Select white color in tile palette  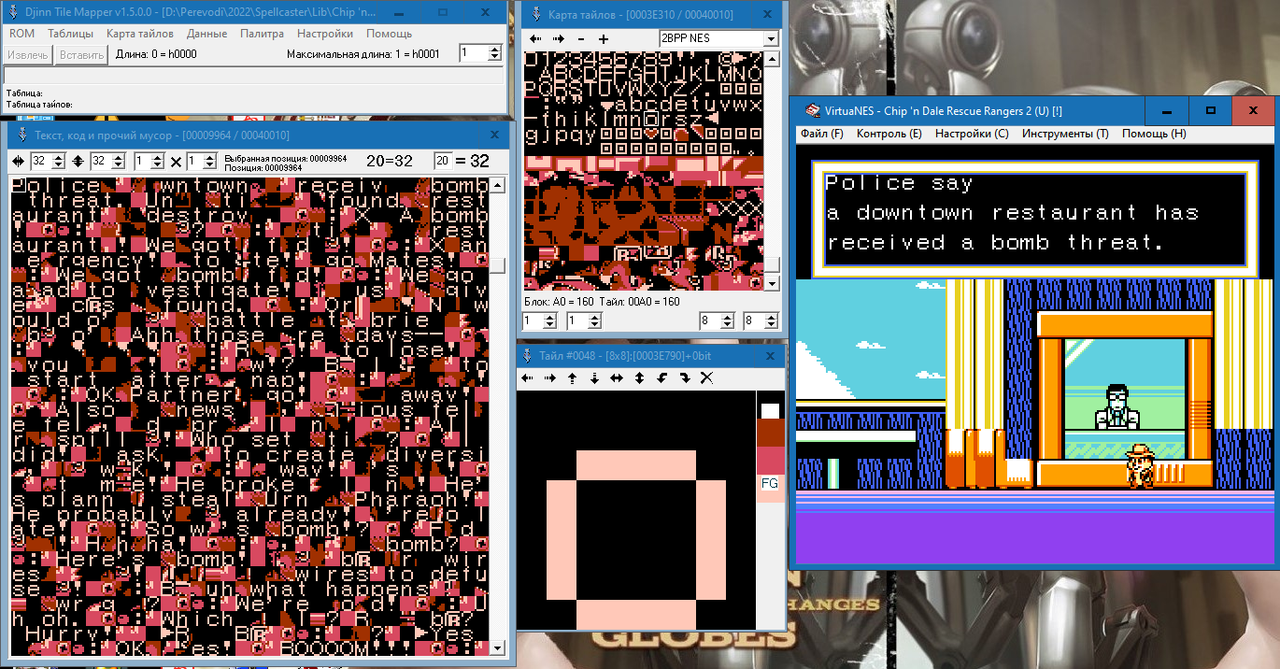click(770, 411)
